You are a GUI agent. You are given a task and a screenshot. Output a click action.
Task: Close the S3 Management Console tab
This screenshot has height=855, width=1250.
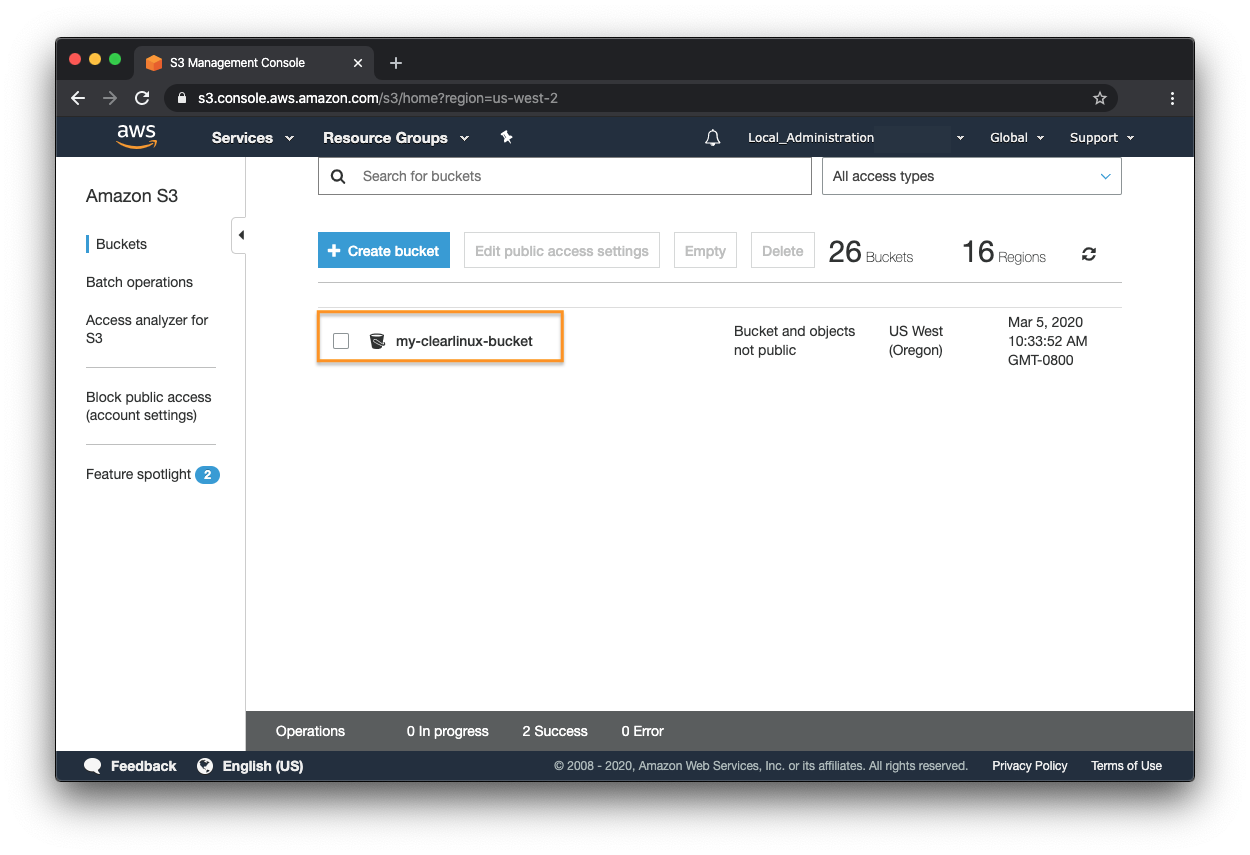[358, 63]
